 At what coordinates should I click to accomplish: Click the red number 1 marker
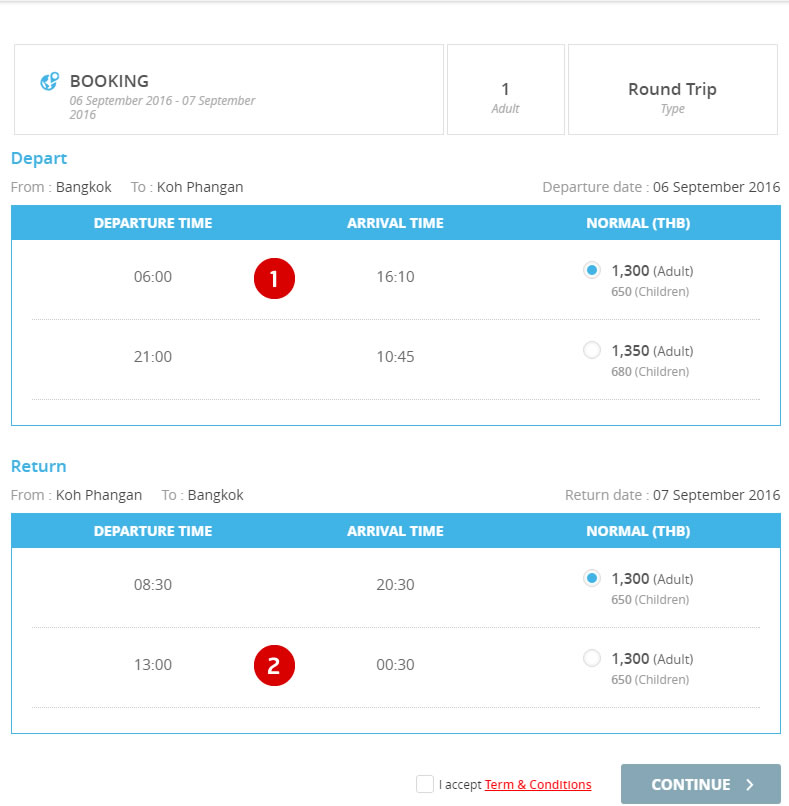(x=274, y=277)
